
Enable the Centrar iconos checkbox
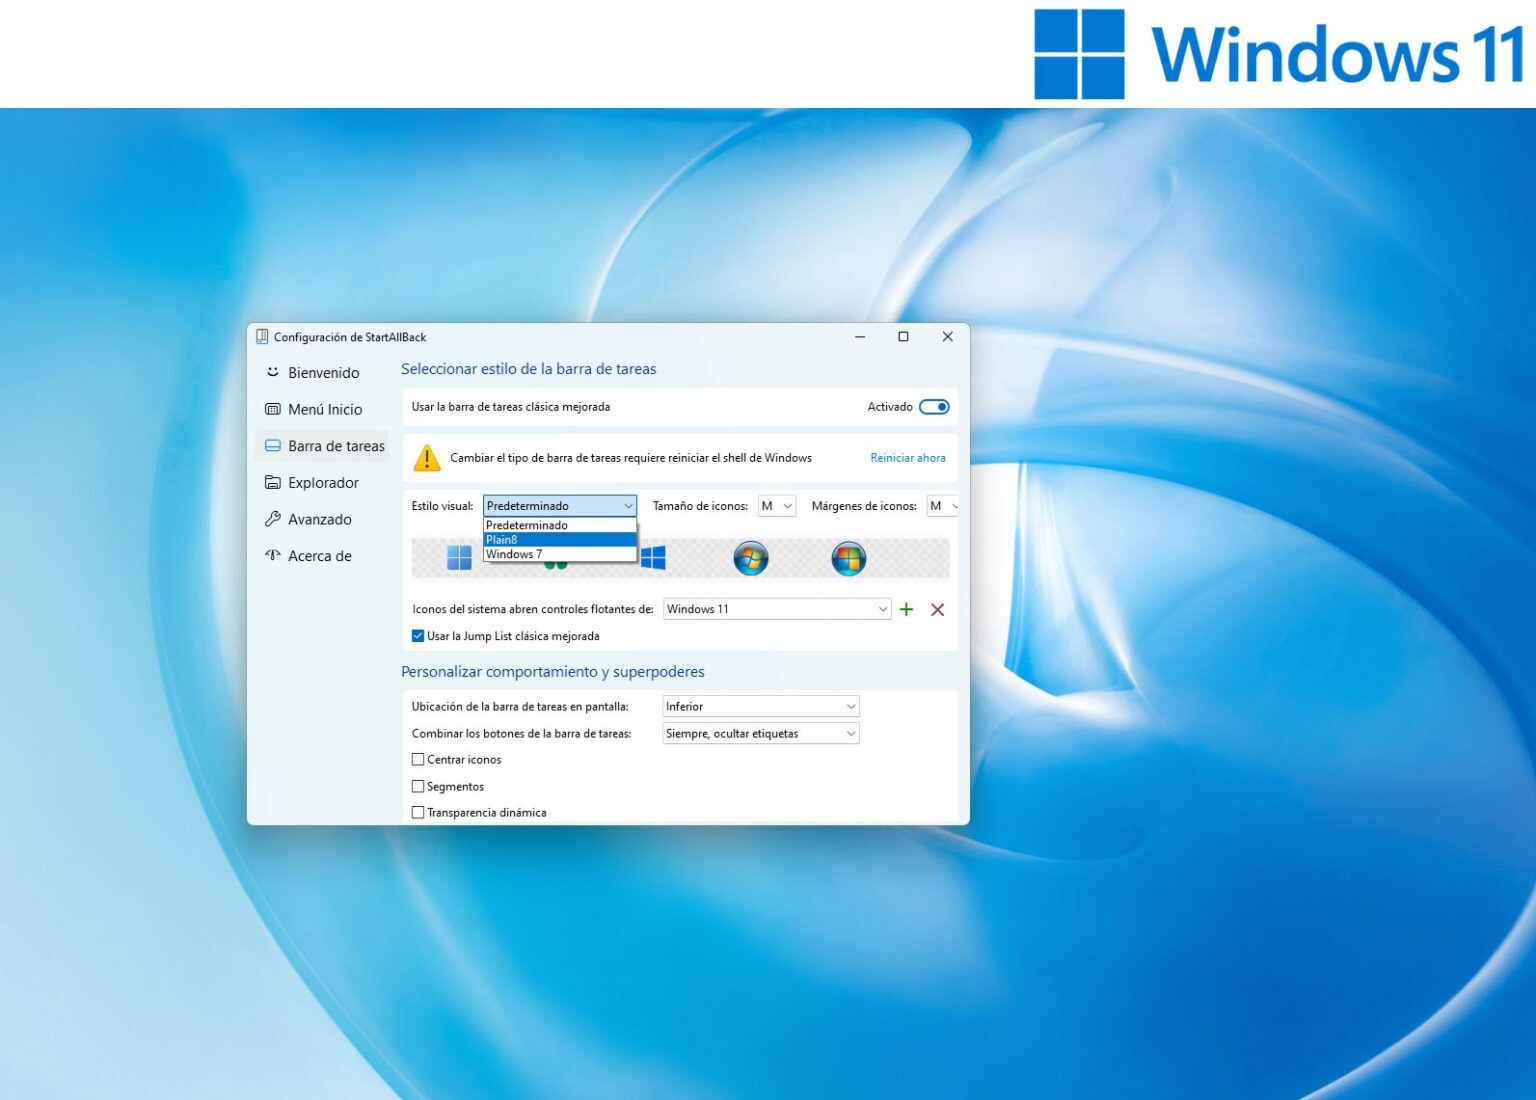click(418, 759)
